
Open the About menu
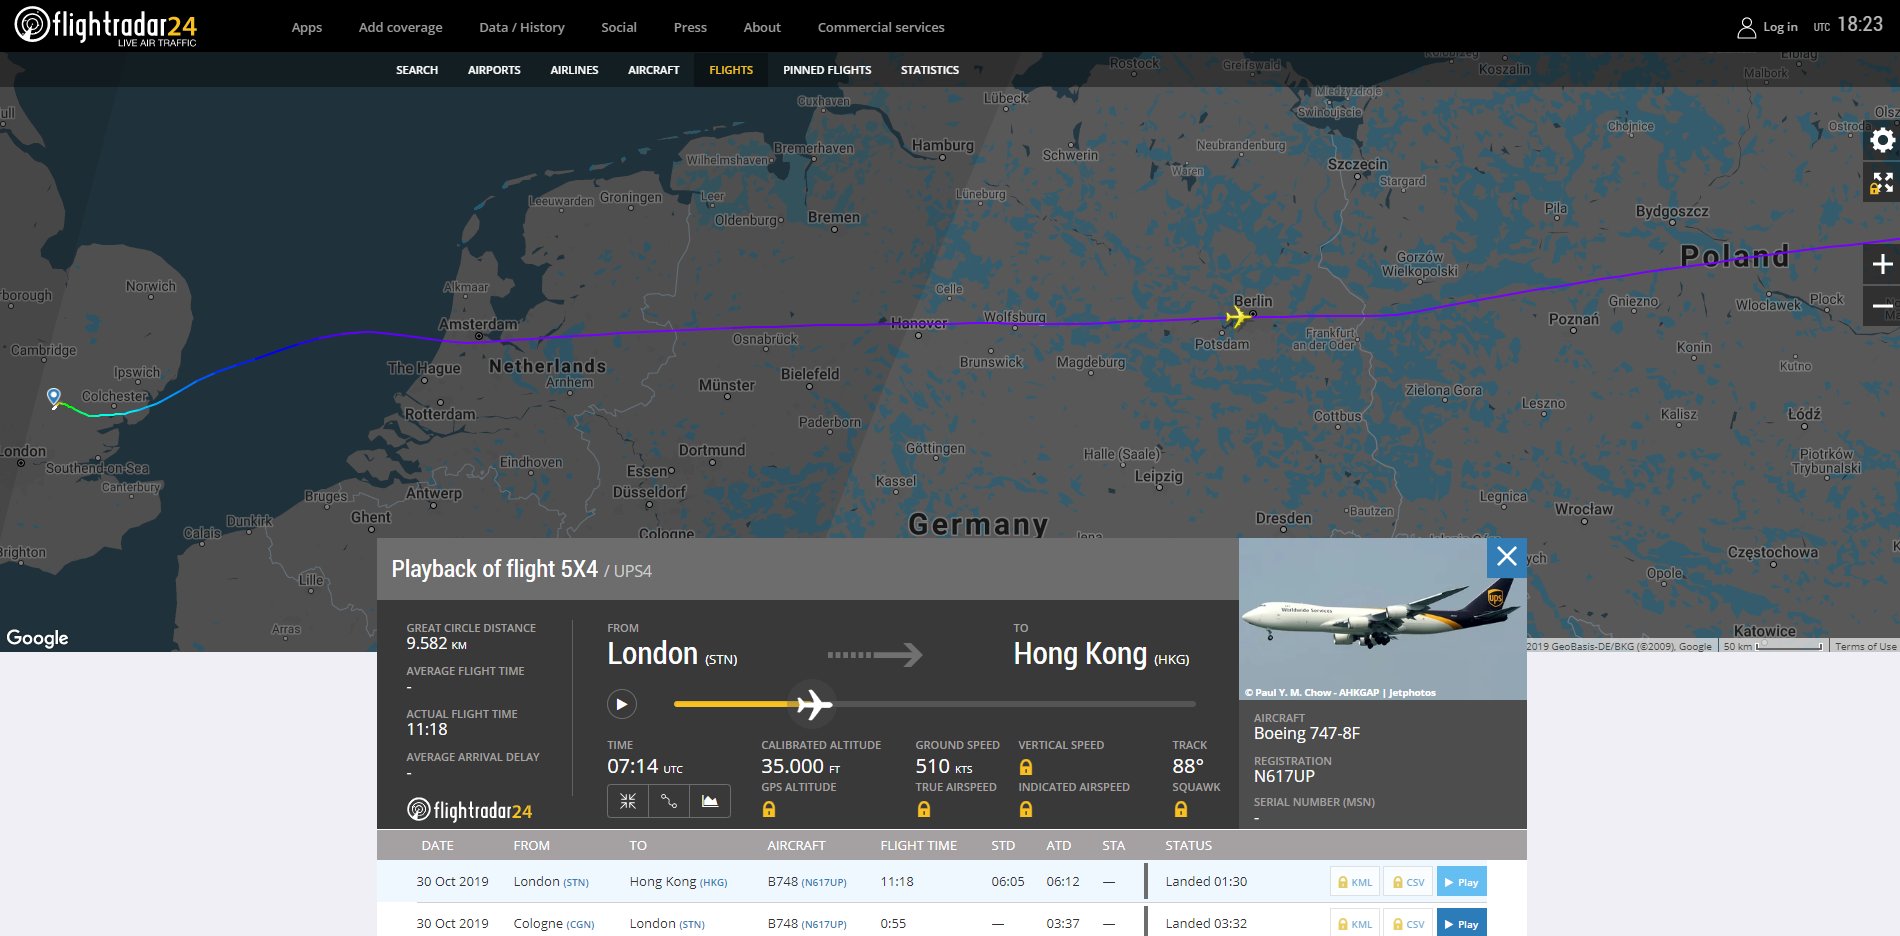tap(762, 27)
